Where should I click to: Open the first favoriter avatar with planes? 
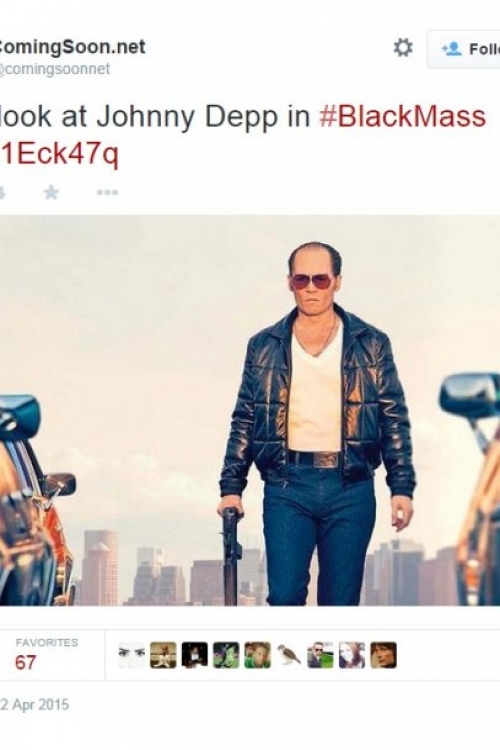(x=131, y=655)
